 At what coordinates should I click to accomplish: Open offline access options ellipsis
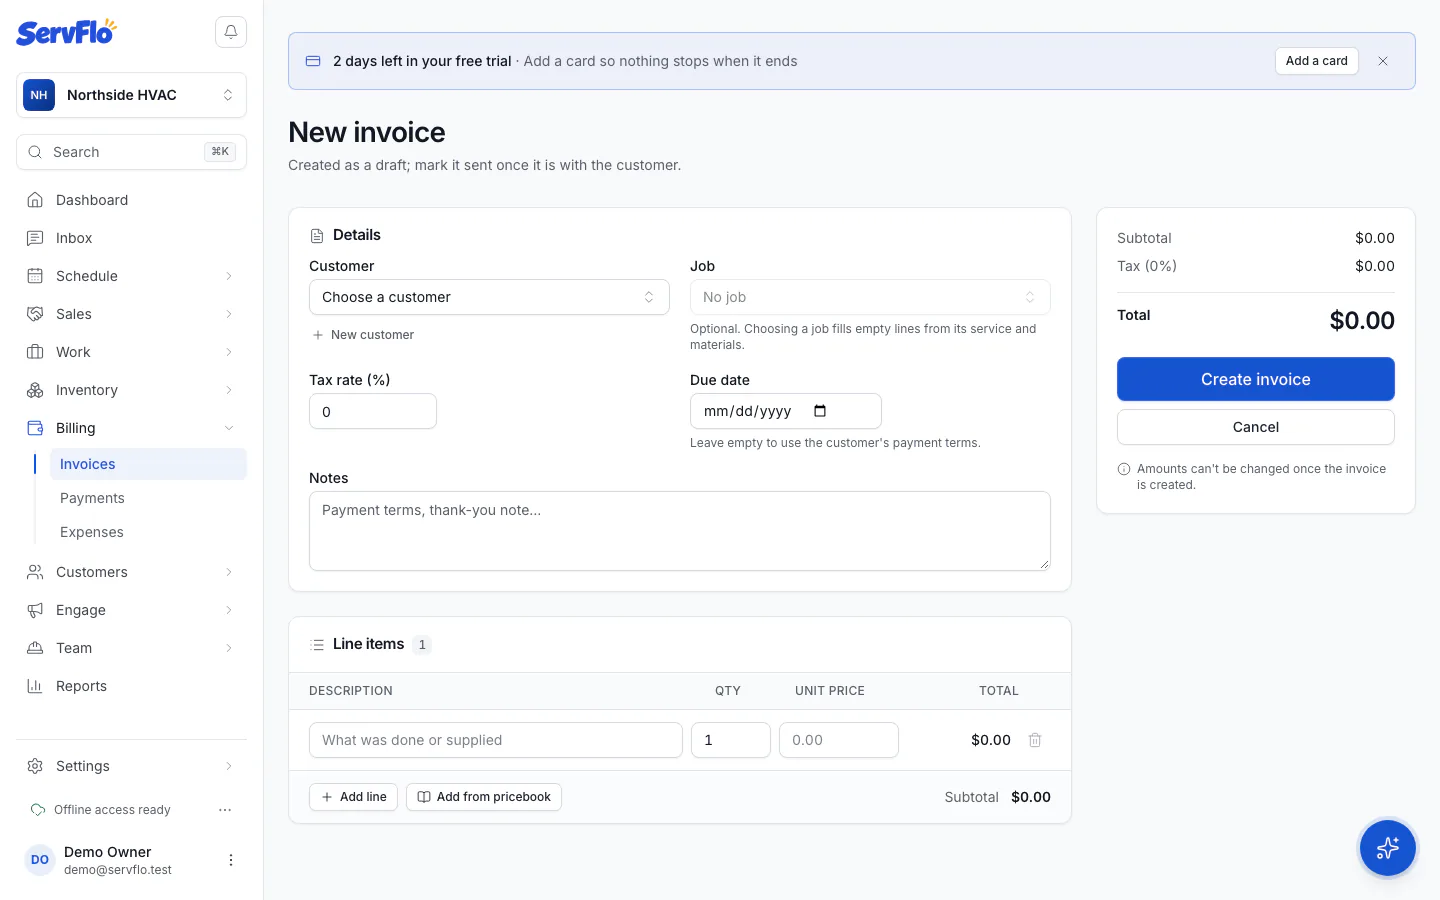225,810
